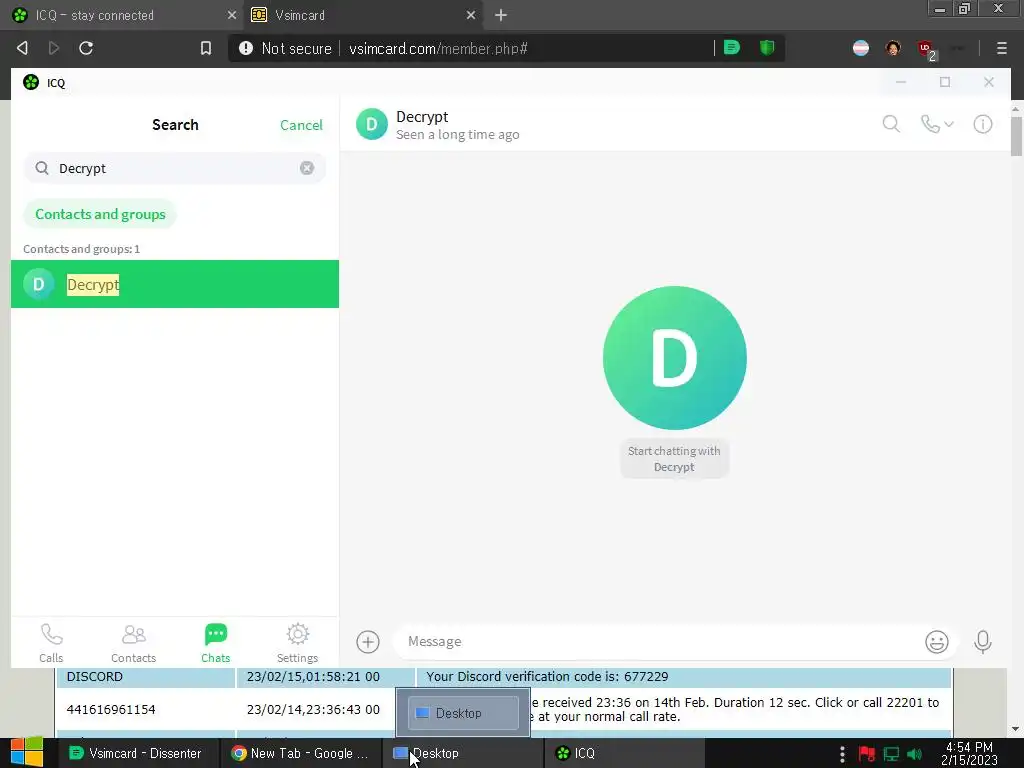Switch to the Chats tab
Screen dimensions: 1024x768
(216, 643)
